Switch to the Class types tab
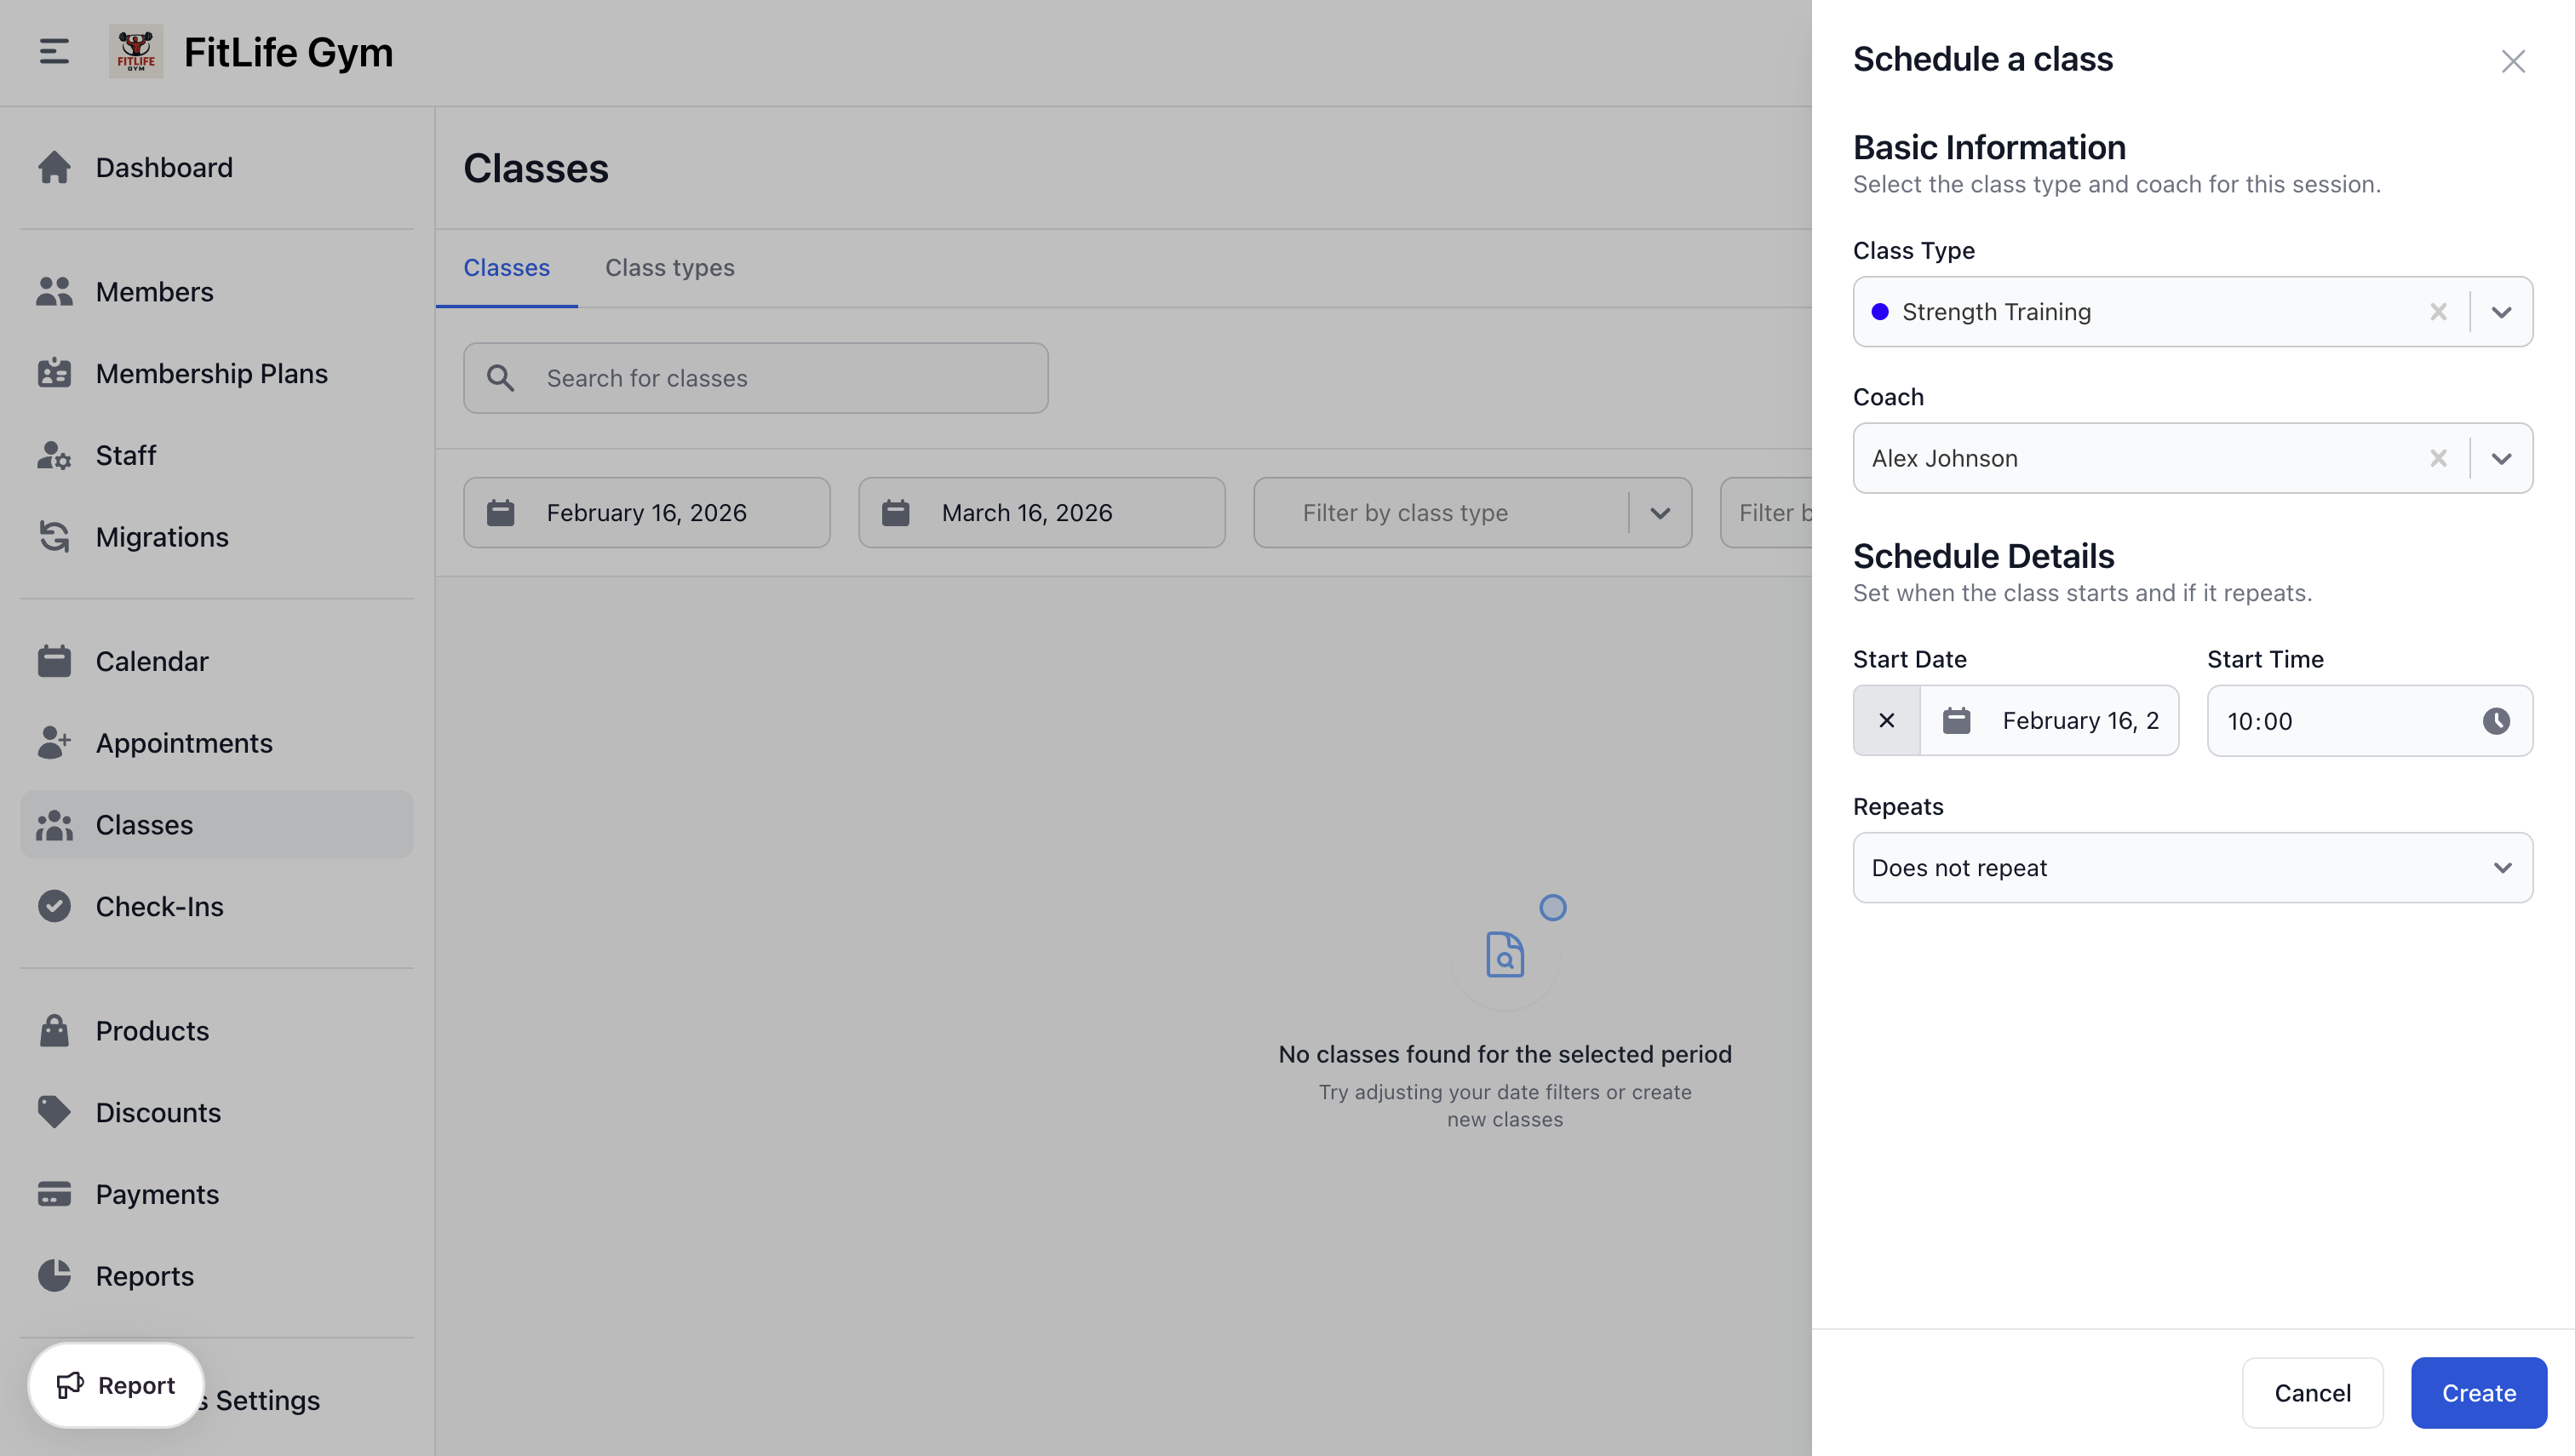 click(669, 268)
